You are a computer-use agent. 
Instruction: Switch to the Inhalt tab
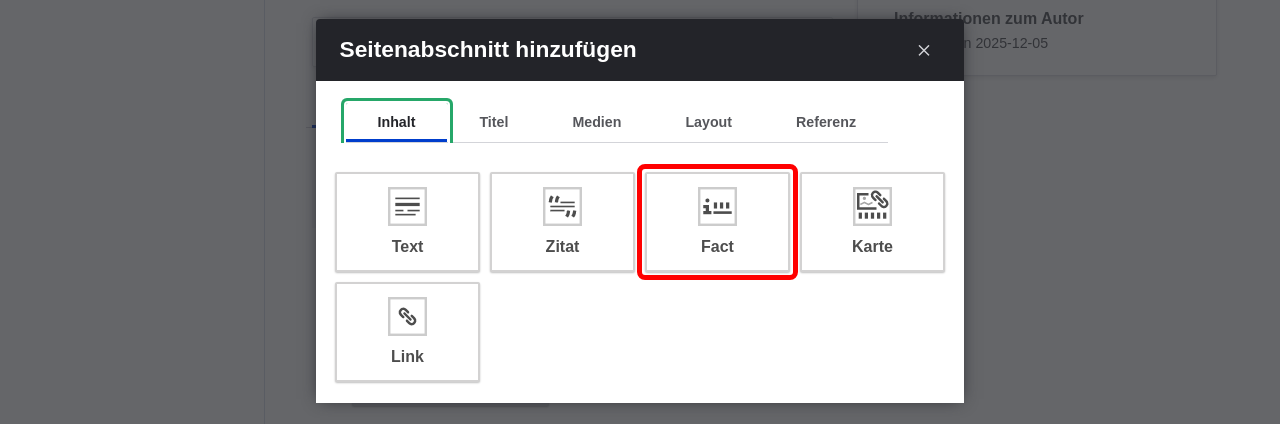pos(397,122)
